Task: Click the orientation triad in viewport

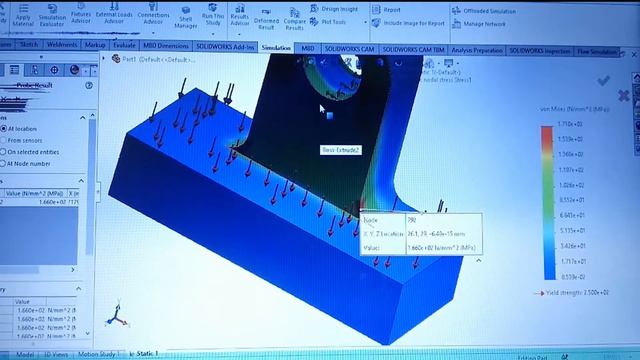Action: tap(117, 315)
